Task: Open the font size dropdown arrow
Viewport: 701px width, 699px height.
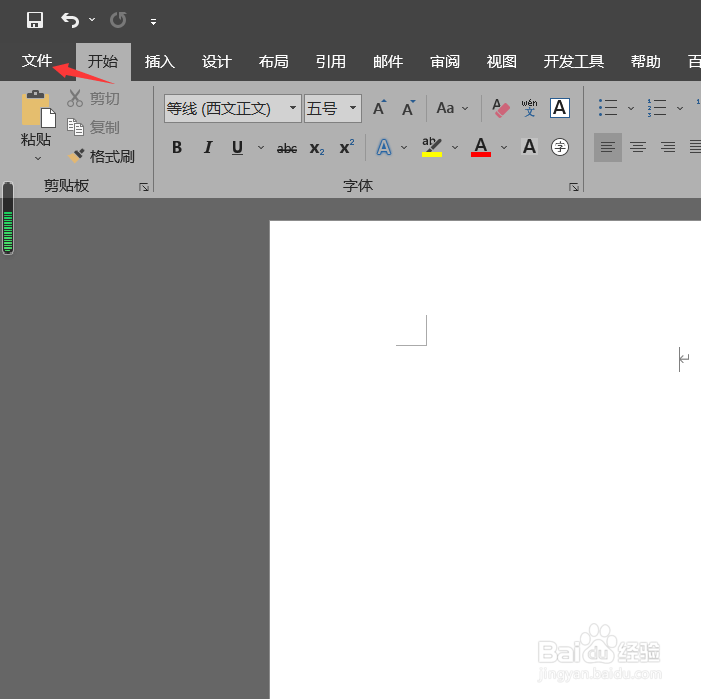Action: coord(353,108)
